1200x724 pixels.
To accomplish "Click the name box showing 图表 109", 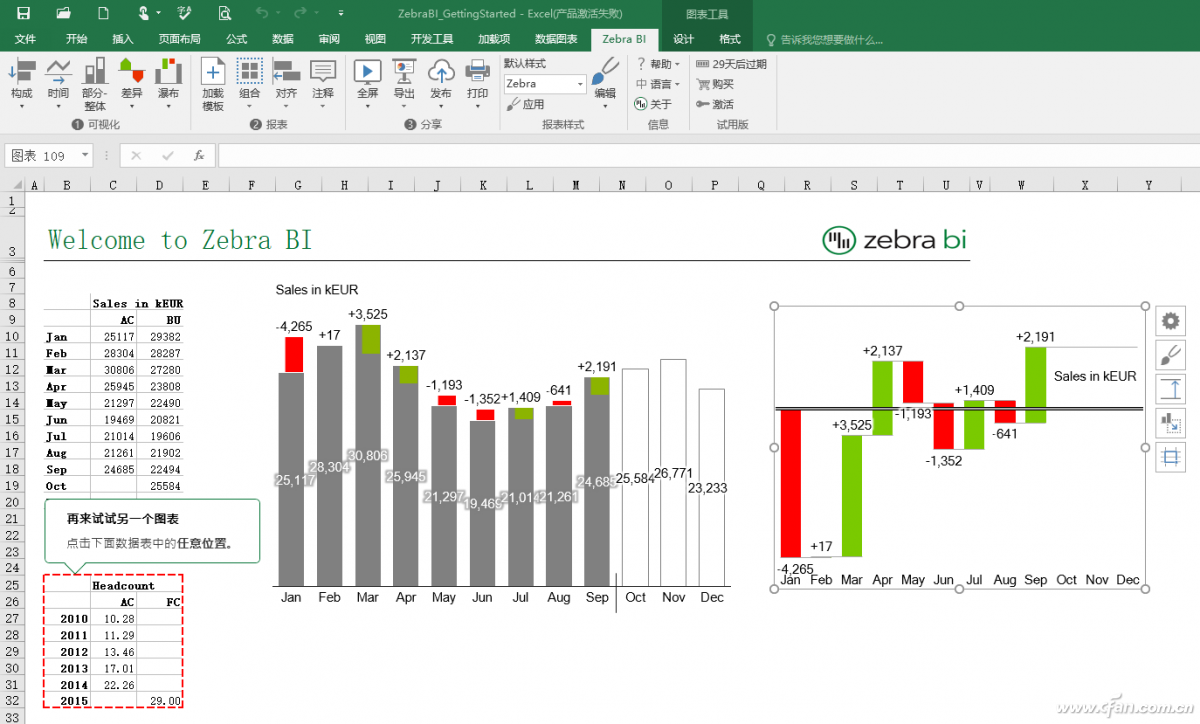I will [41, 156].
